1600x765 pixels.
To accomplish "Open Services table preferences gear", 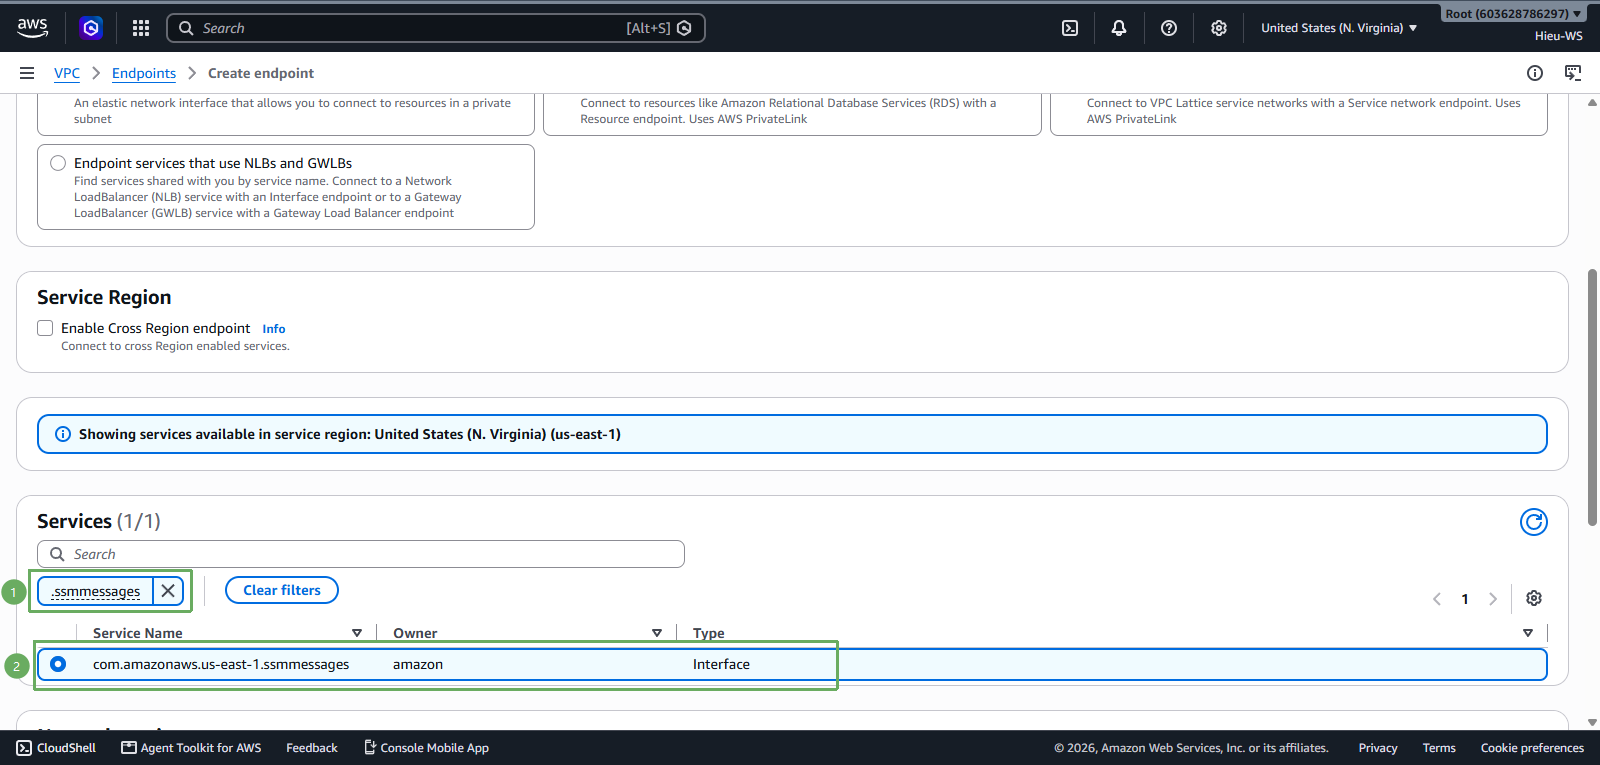I will [1534, 598].
